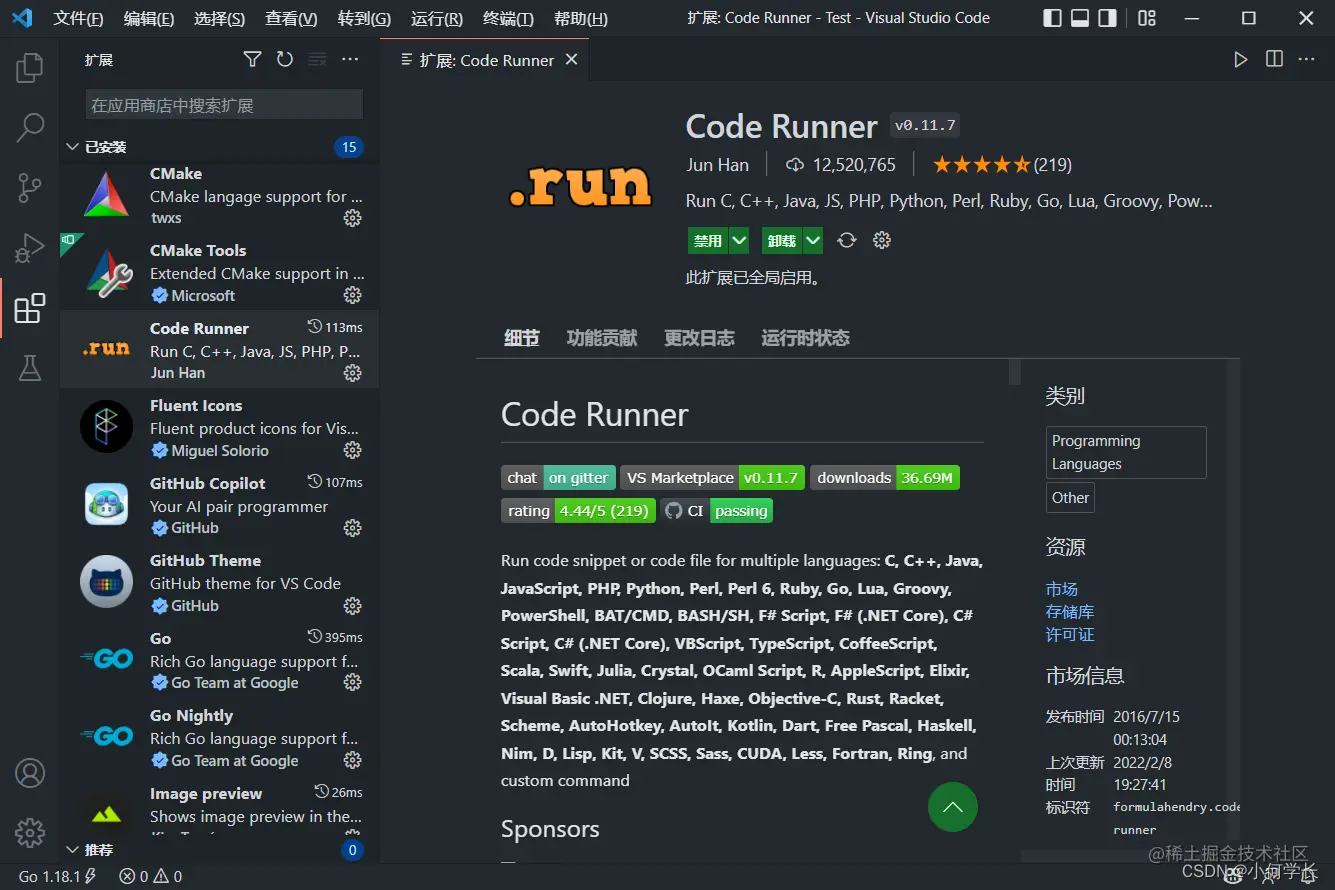Screen dimensions: 1335x890
Task: Toggle primary side bar visibility
Action: (x=1052, y=18)
